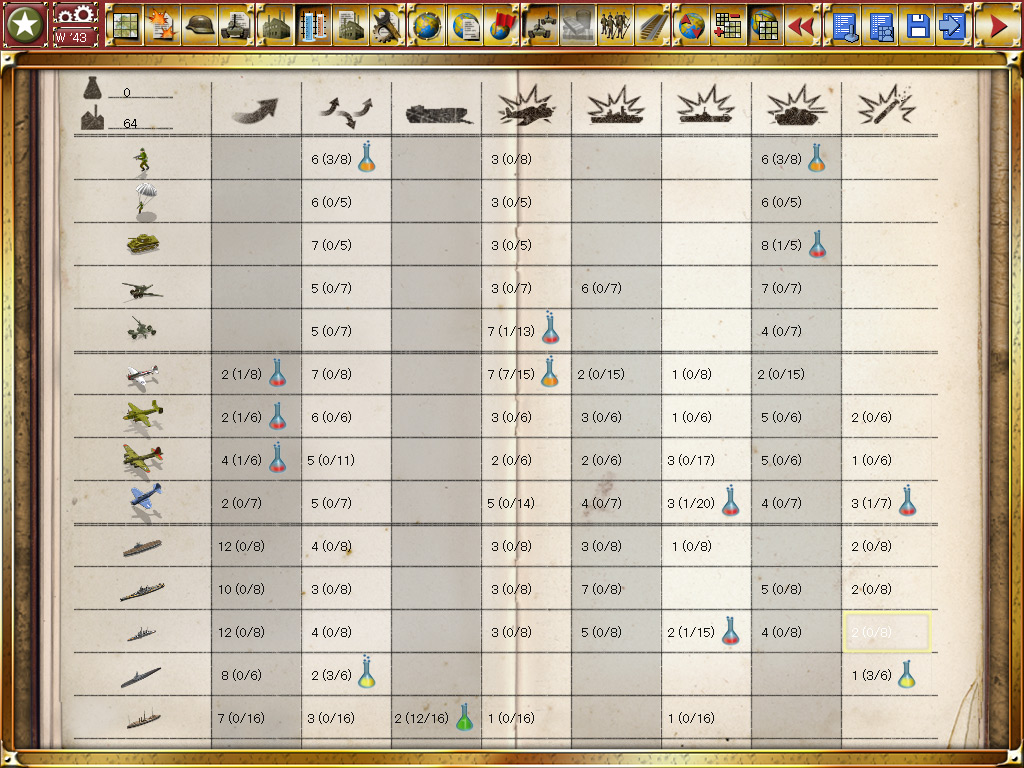Screen dimensions: 1024x768
Task: Open settings with the gears icon
Action: point(75,14)
